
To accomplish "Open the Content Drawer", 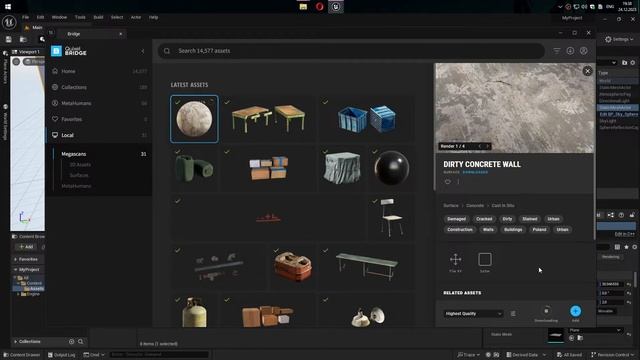I will coord(21,355).
